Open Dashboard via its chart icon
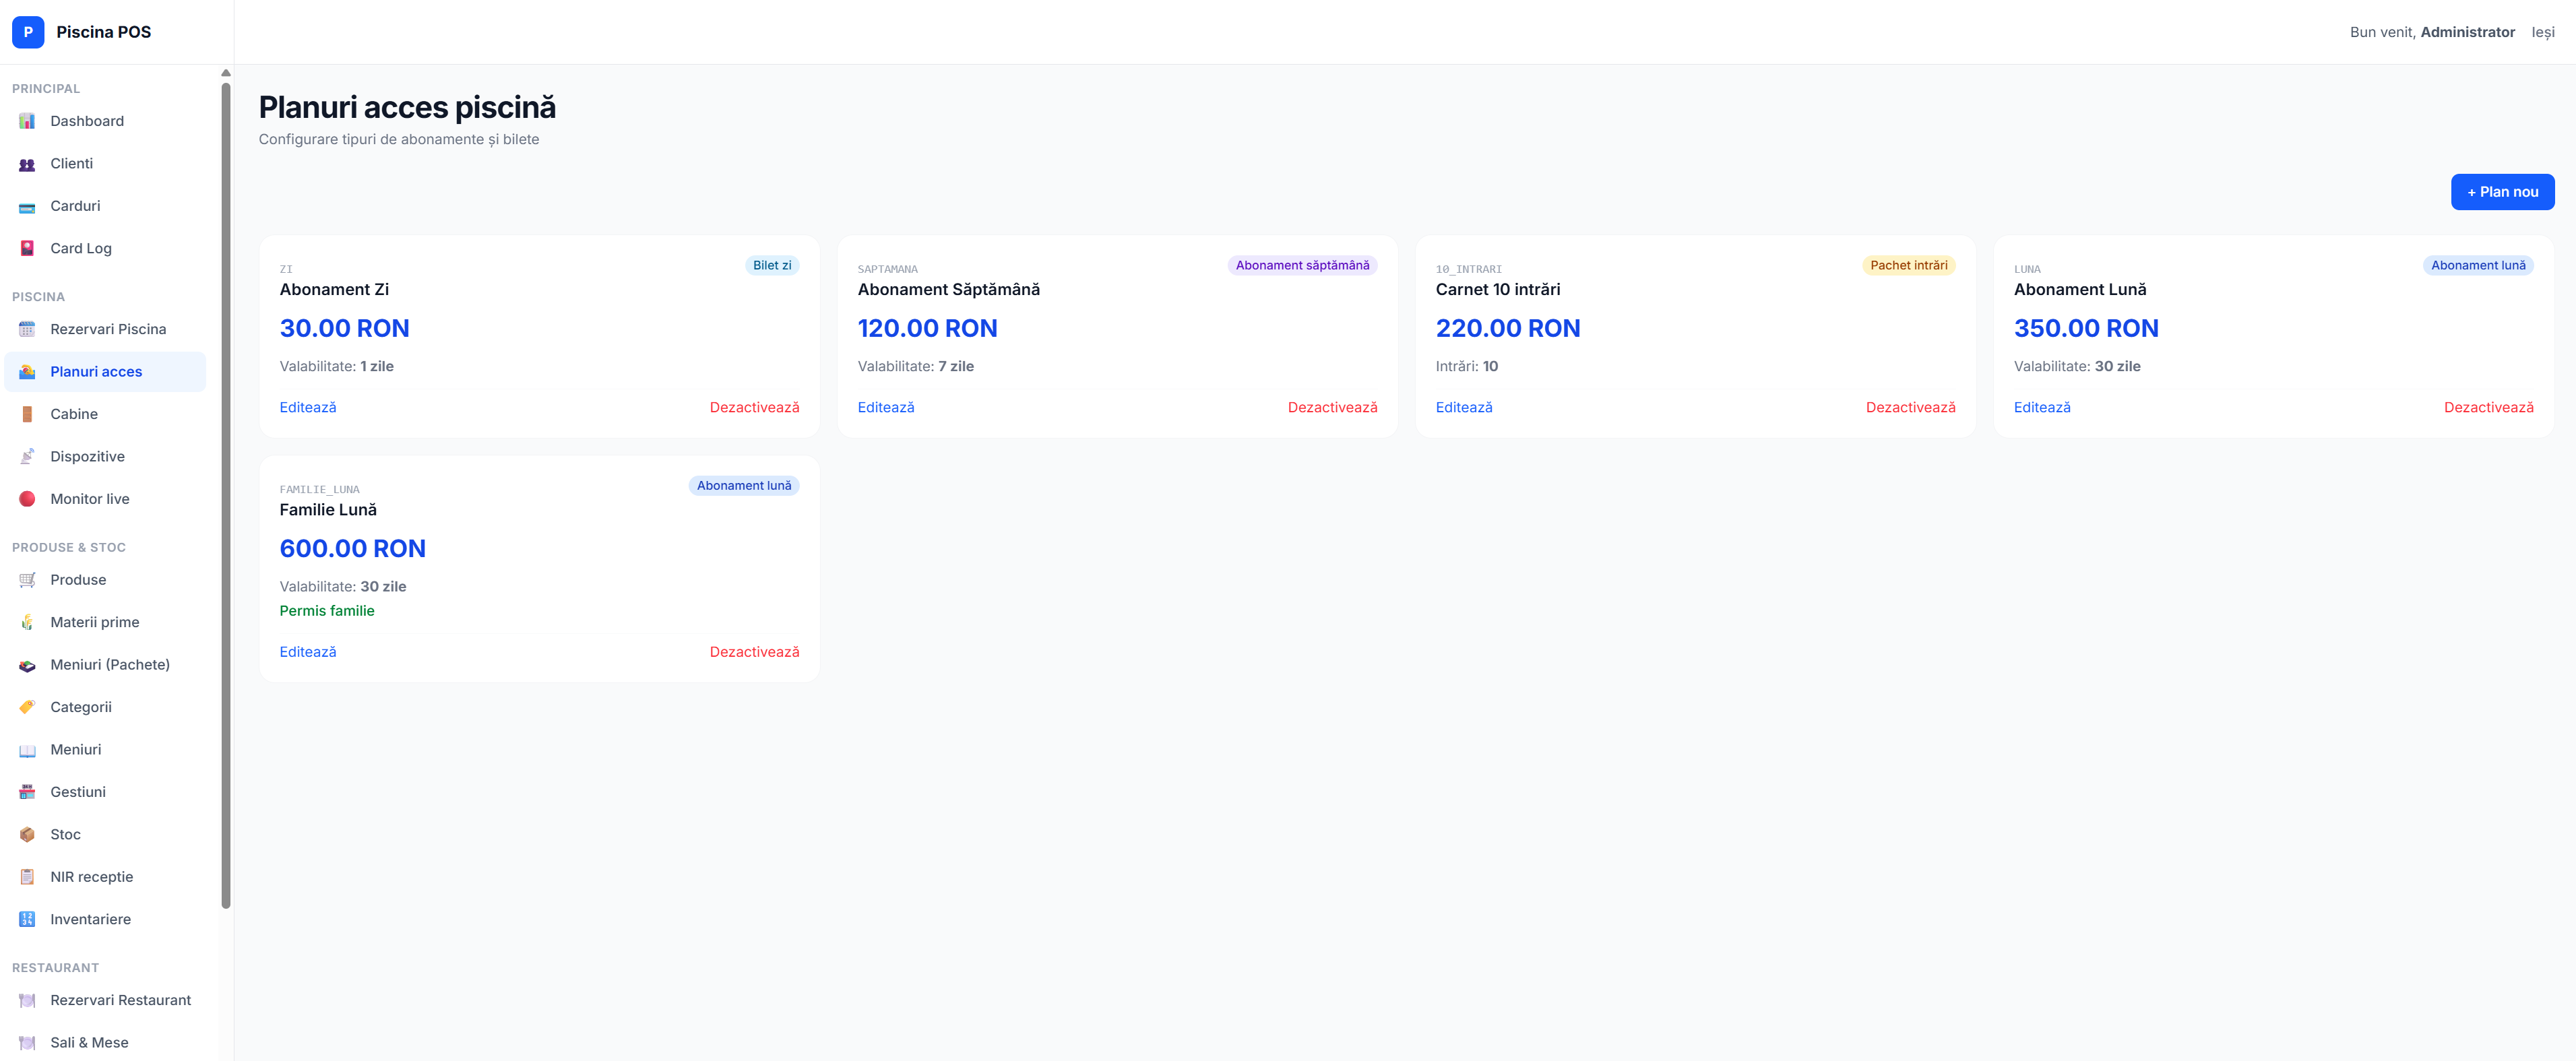2576x1061 pixels. pos(27,121)
